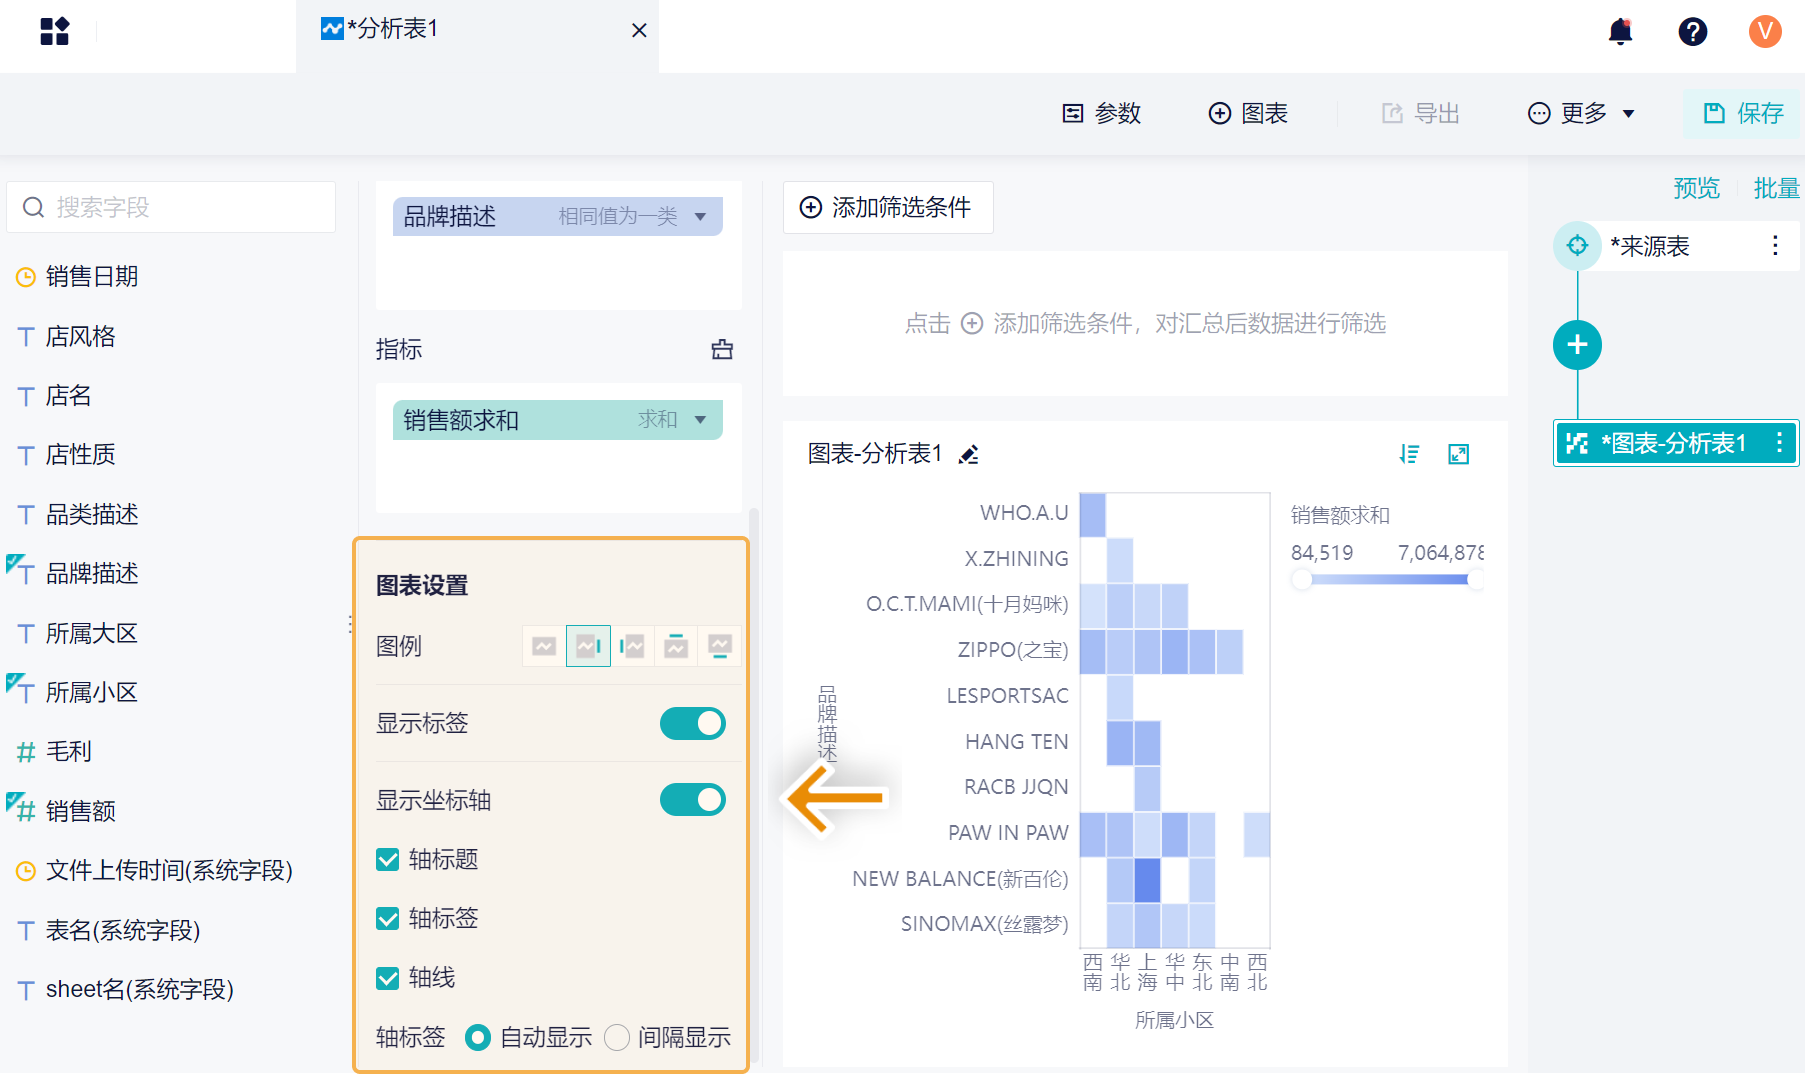
Task: Set legend position to bottom
Action: 720,646
